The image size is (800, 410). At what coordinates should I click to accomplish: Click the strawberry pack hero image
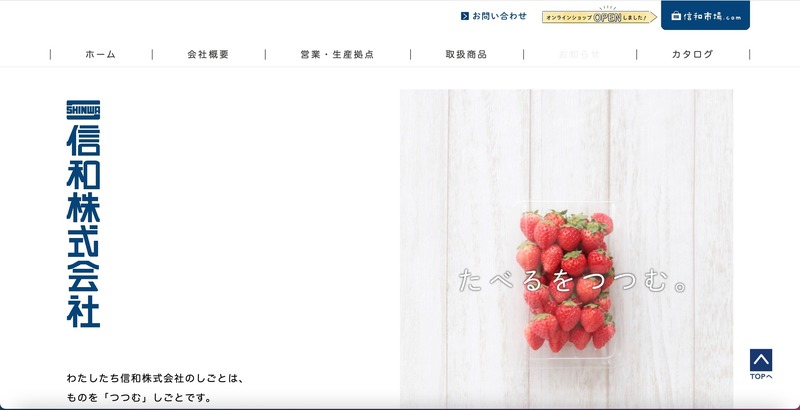566,249
